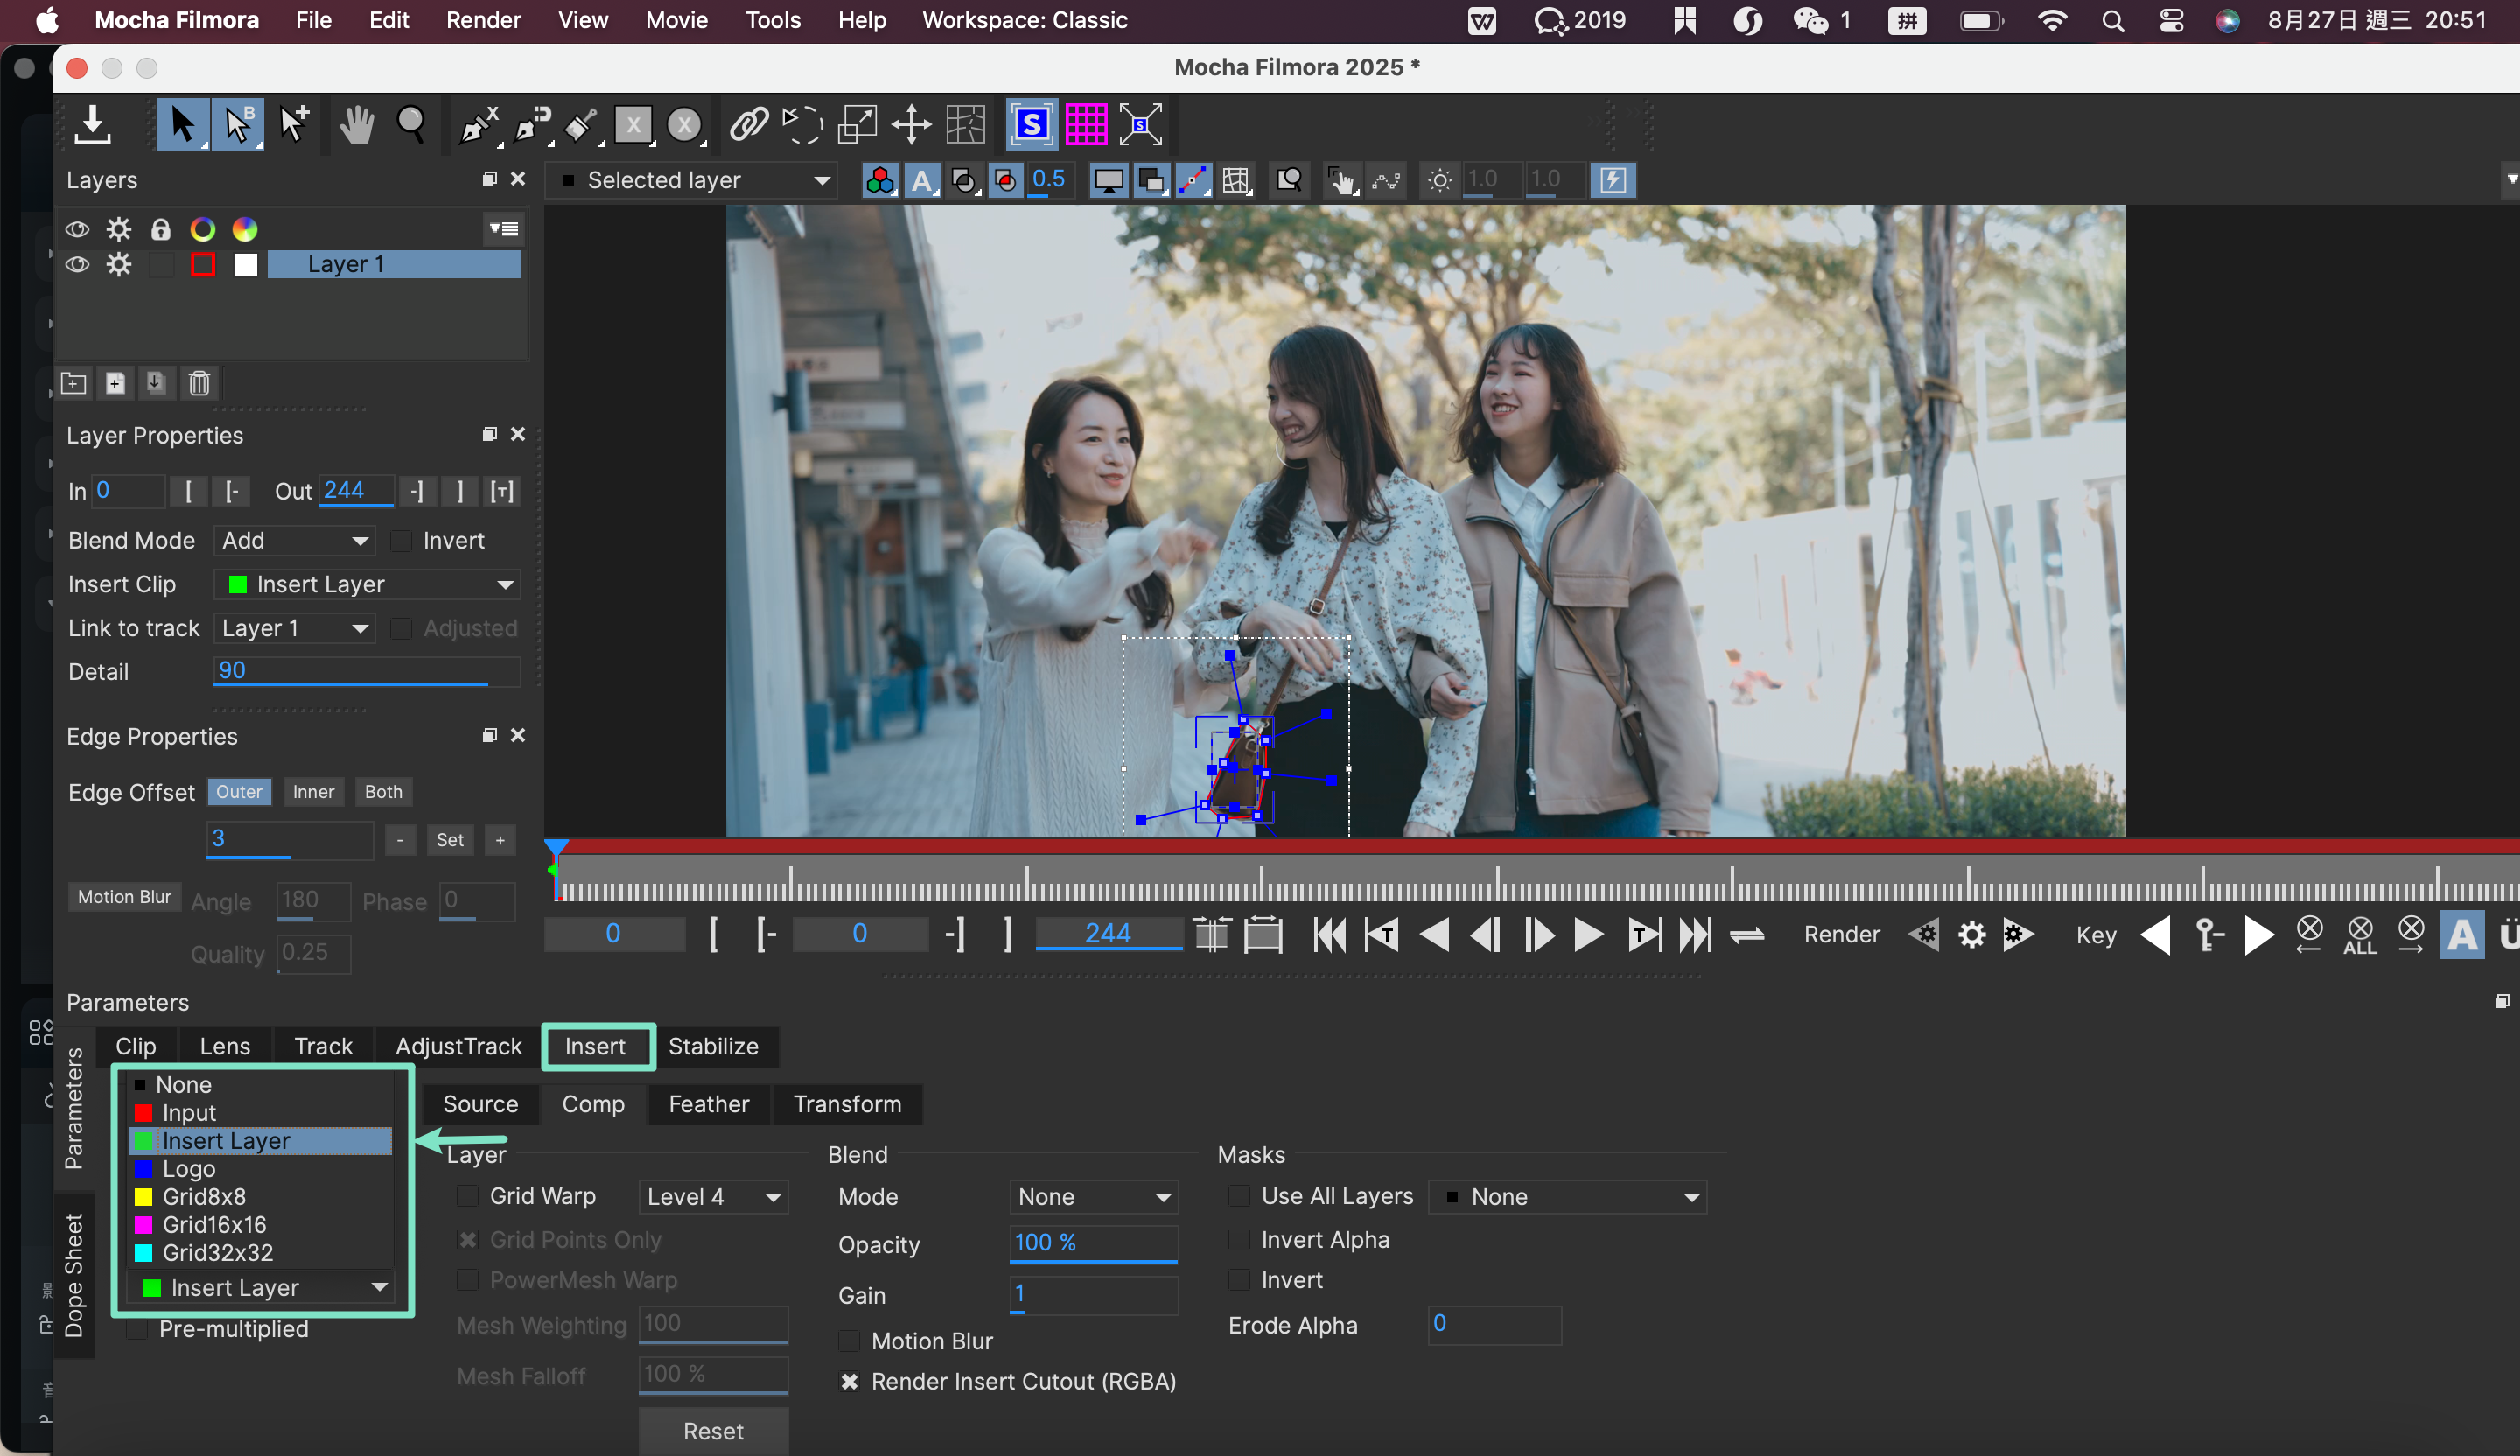Check the Use All Layers box
The image size is (2520, 1456).
point(1239,1196)
